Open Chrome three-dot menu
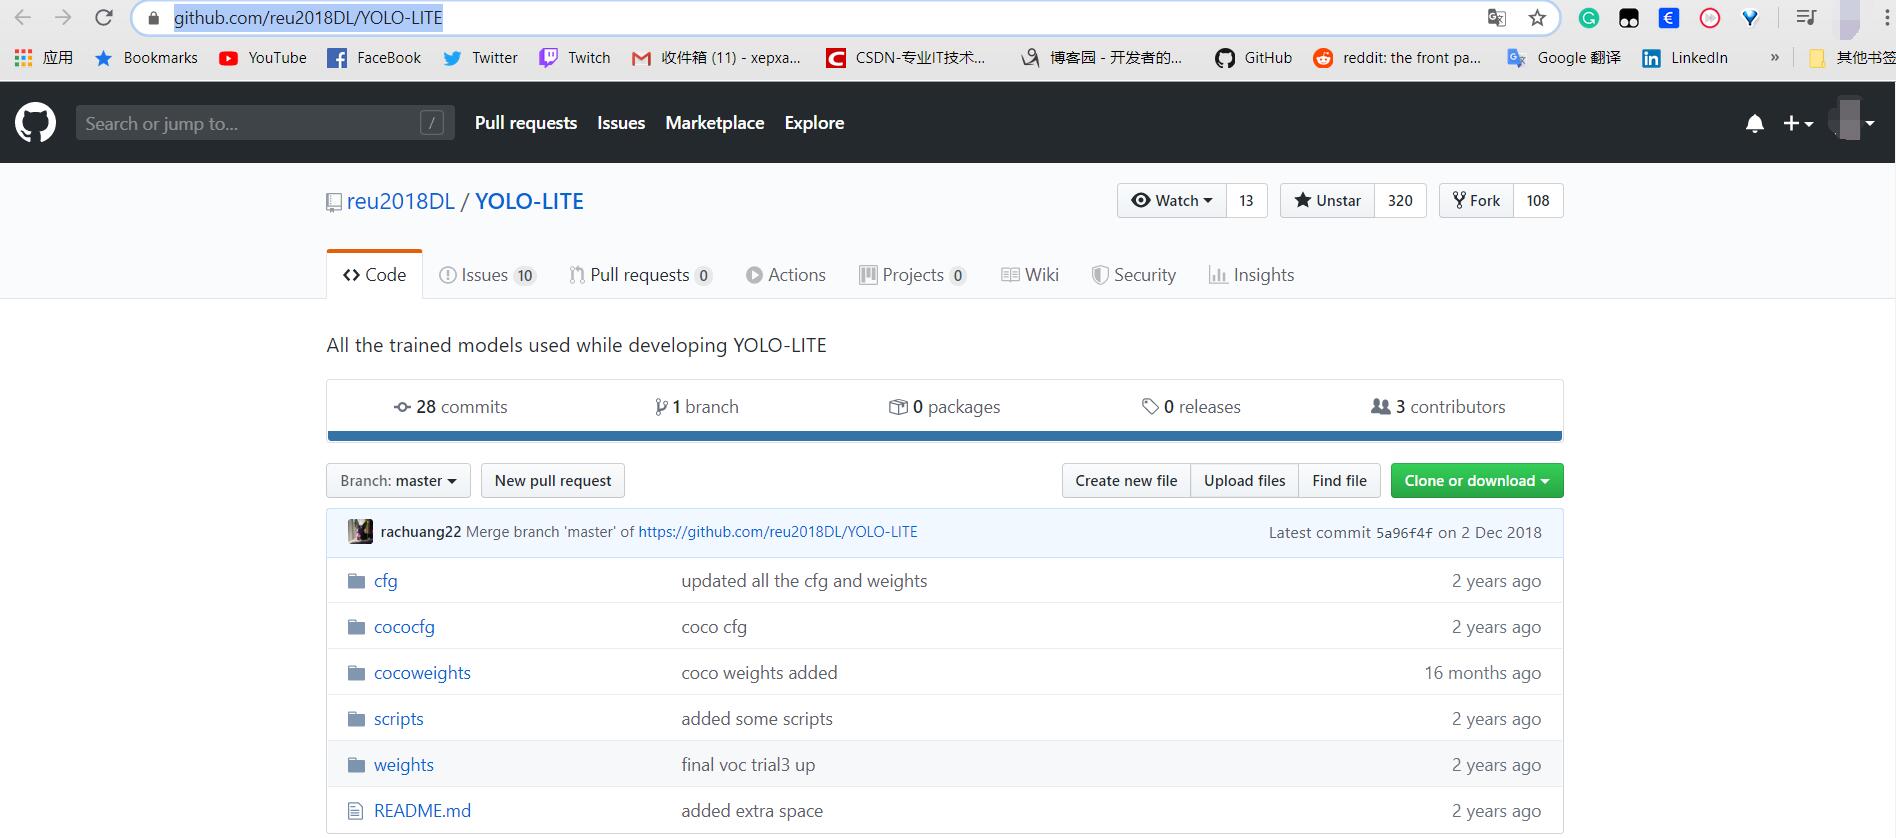The height and width of the screenshot is (838, 1896). (x=1886, y=17)
